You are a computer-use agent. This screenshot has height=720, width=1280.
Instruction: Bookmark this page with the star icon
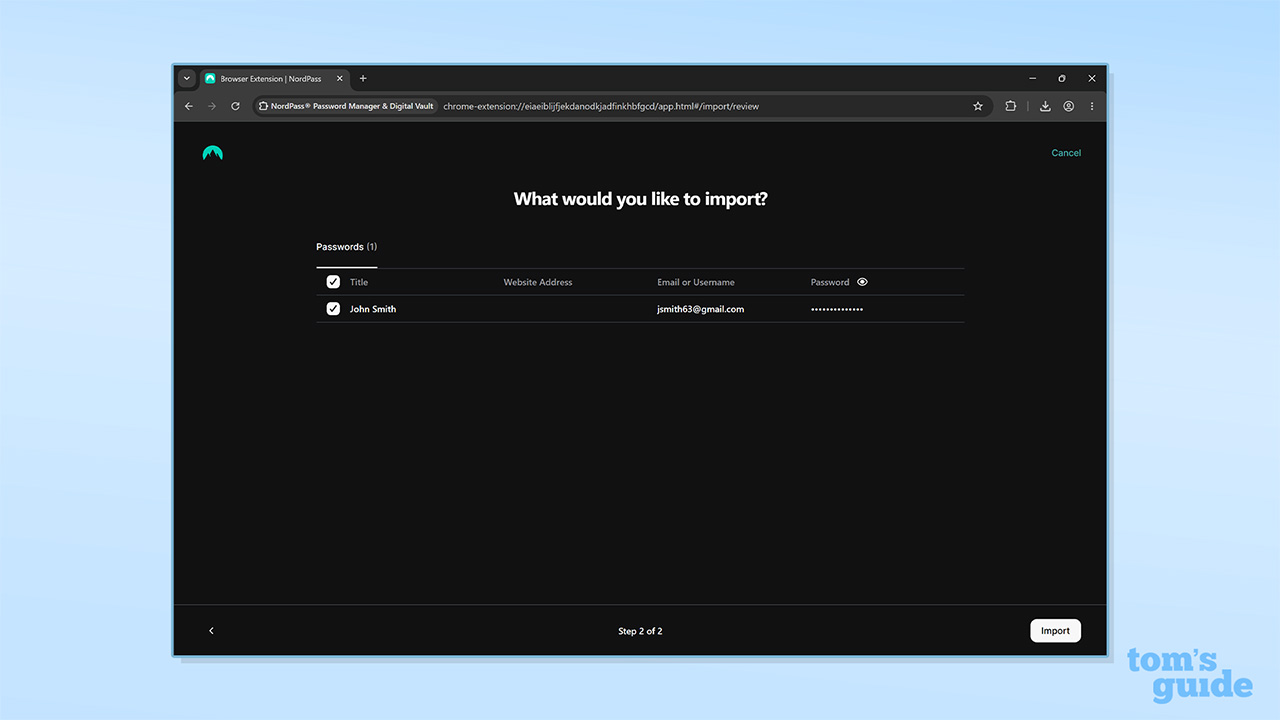coord(978,106)
